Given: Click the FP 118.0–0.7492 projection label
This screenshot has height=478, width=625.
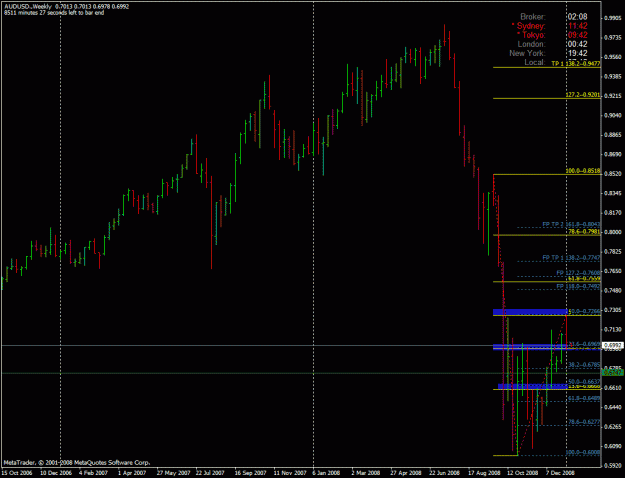Looking at the screenshot, I should pyautogui.click(x=578, y=287).
